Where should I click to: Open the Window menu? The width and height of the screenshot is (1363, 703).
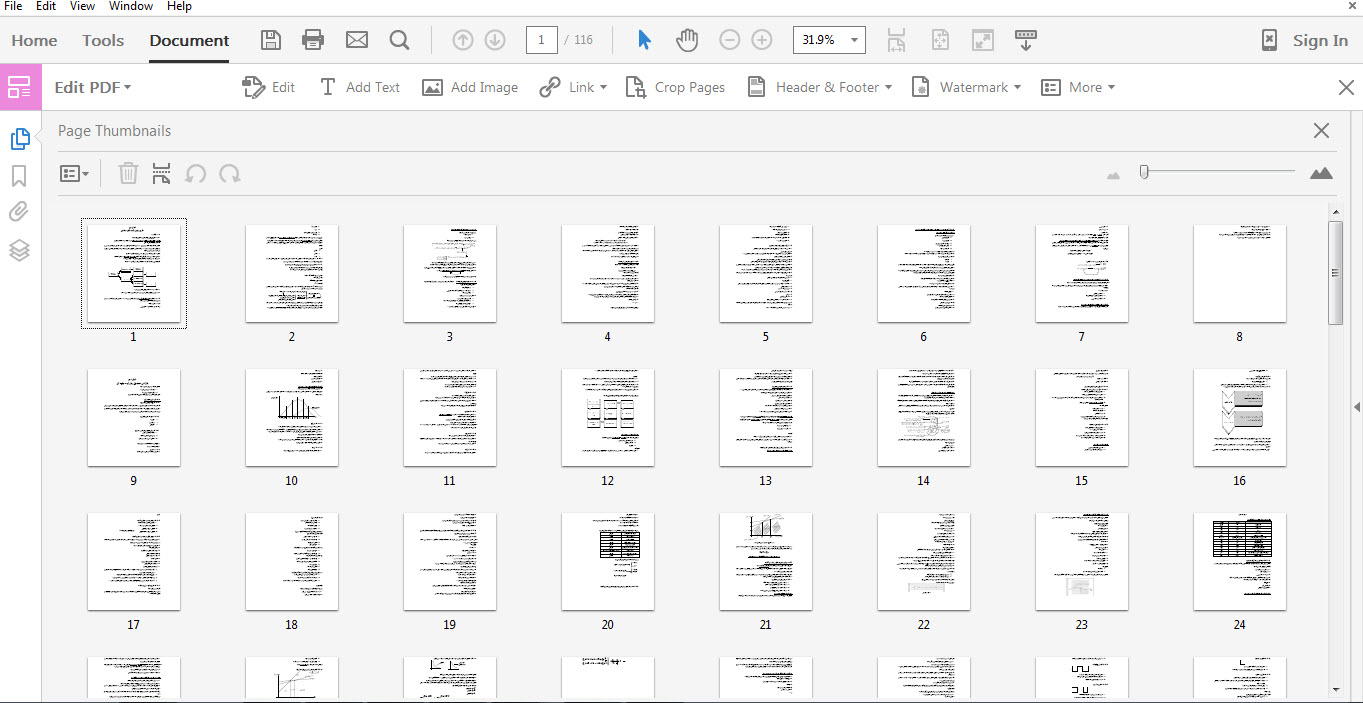[131, 6]
